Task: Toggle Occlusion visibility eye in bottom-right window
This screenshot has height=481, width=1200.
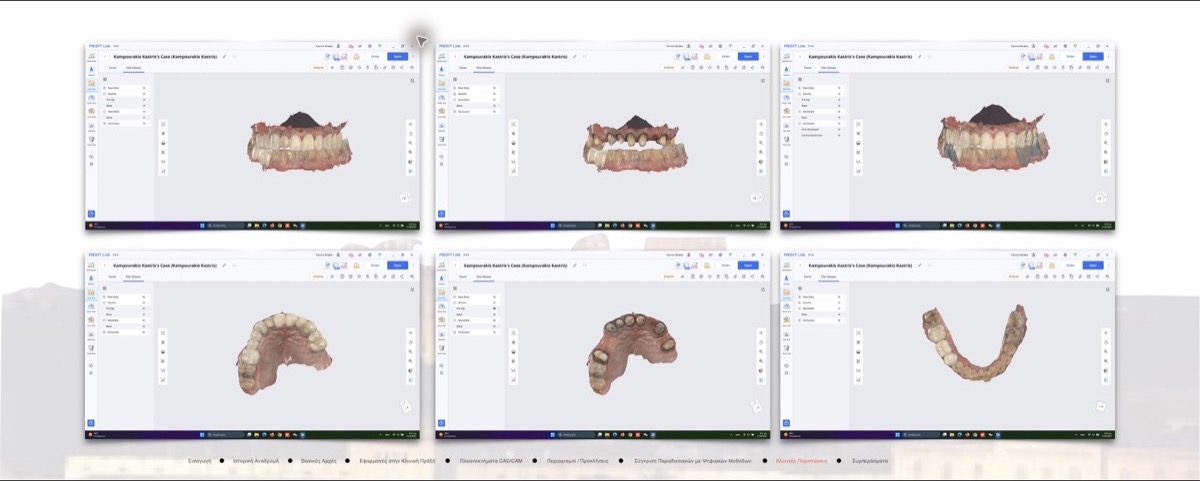Action: pyautogui.click(x=839, y=320)
